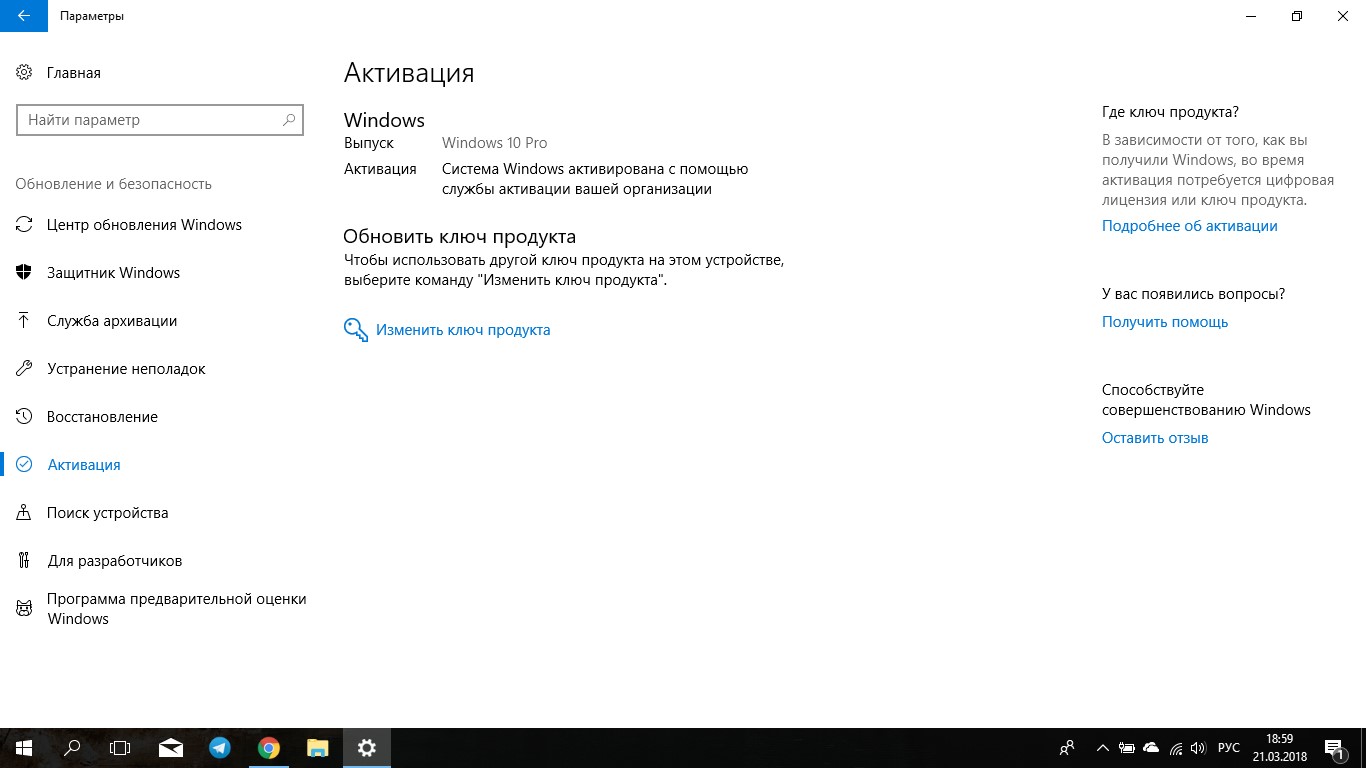Open the Windows Start menu
The height and width of the screenshot is (768, 1366).
[x=24, y=748]
